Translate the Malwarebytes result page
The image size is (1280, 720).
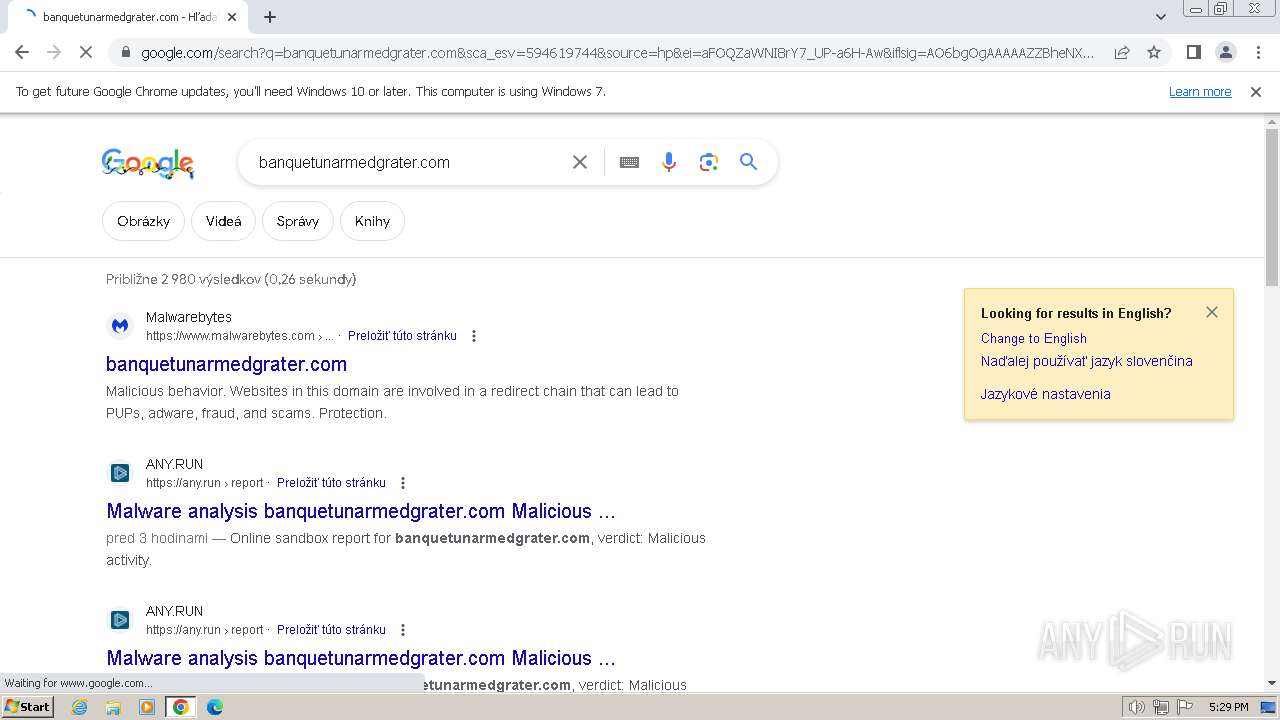pos(402,336)
